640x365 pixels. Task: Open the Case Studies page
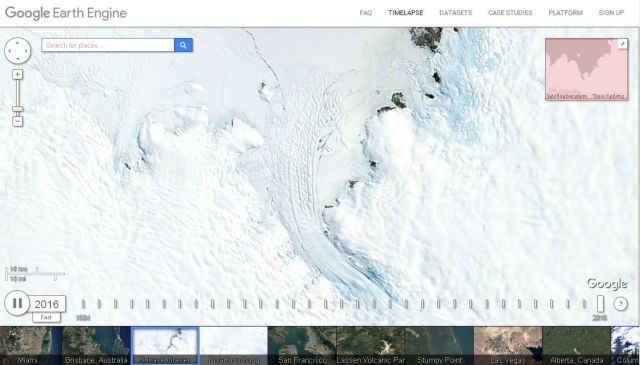click(x=510, y=13)
